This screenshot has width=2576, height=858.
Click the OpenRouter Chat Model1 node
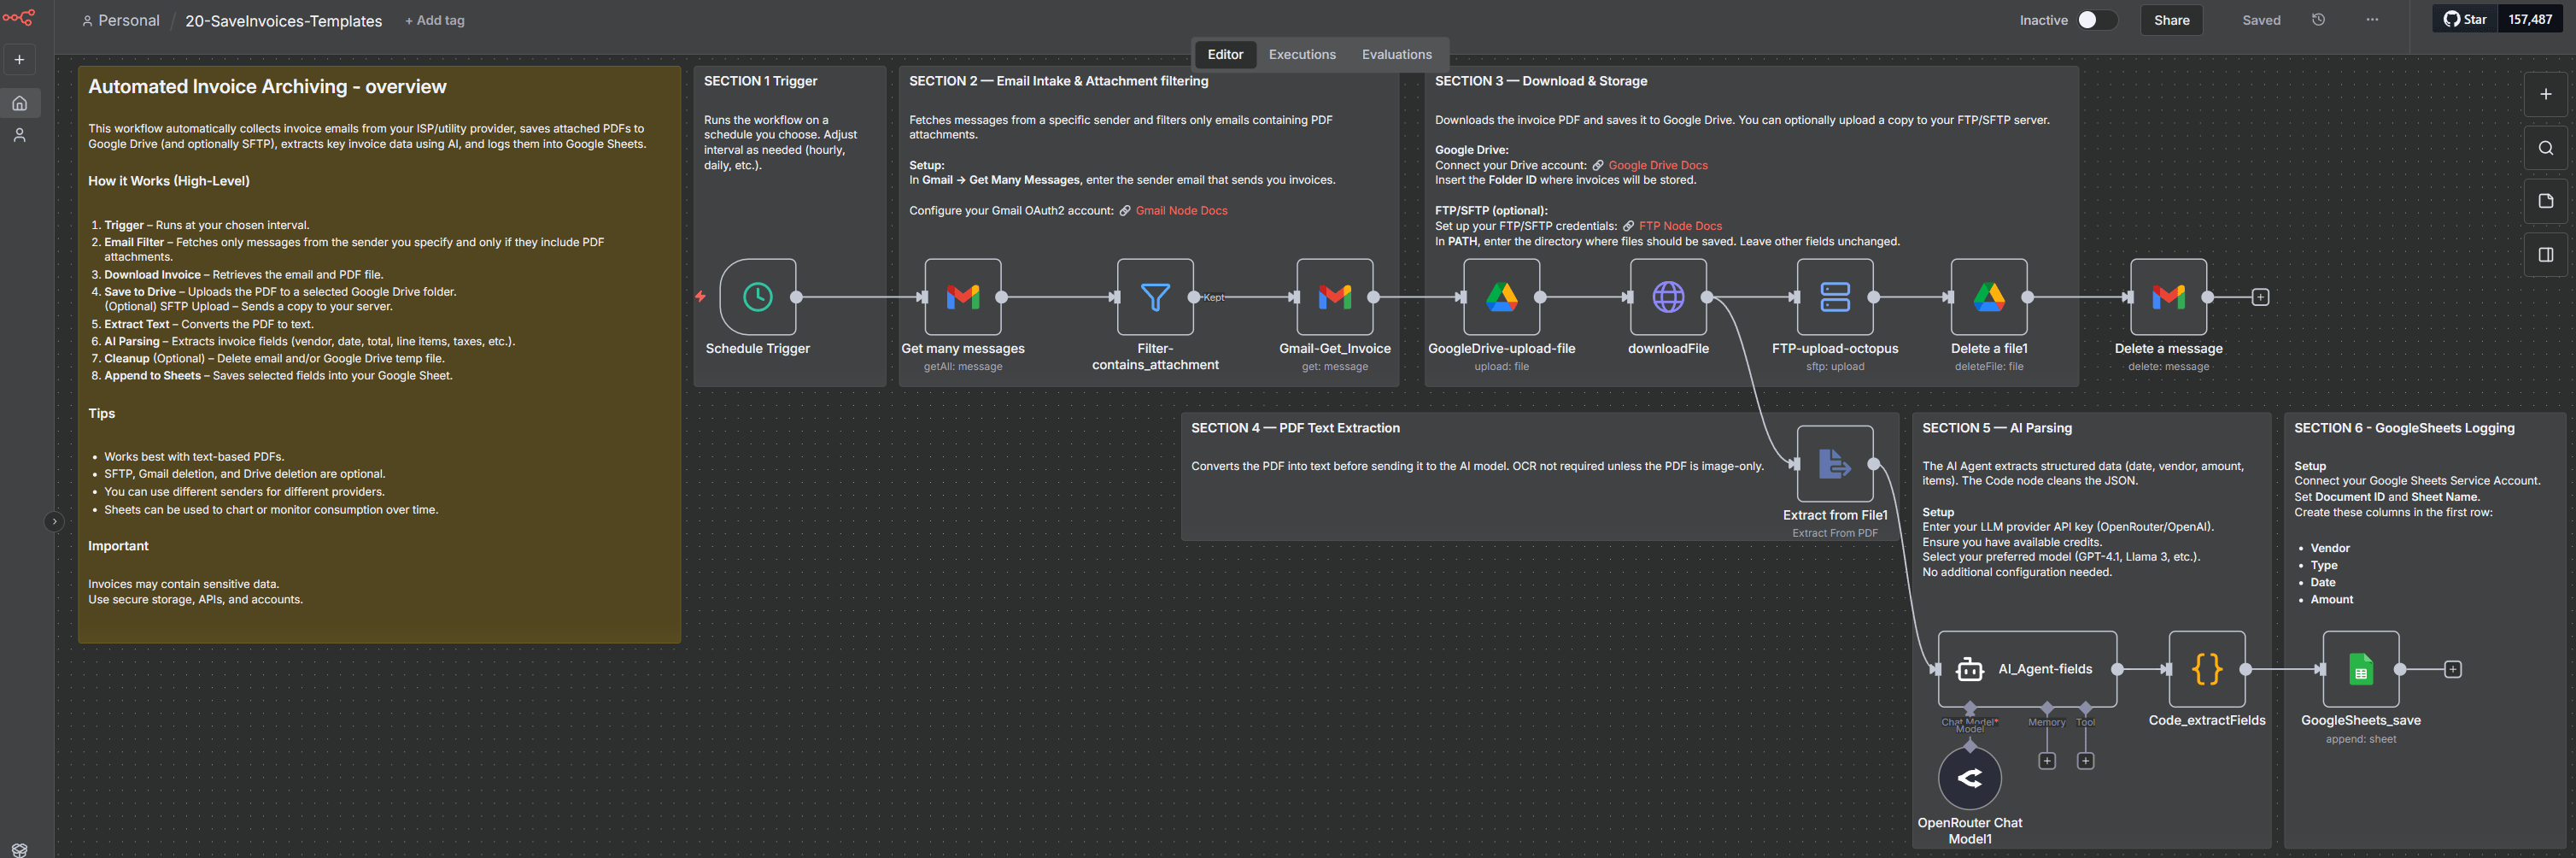1969,778
